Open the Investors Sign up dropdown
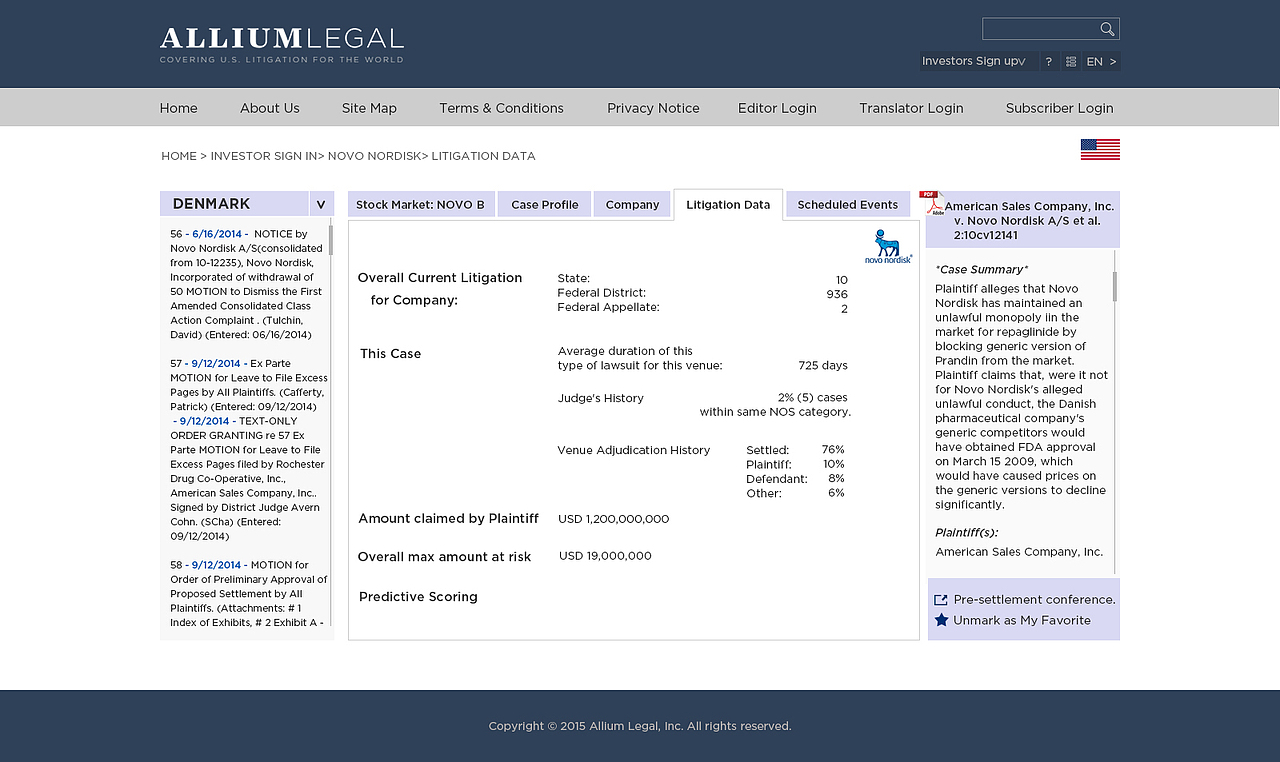Screen dimensions: 1280x762 tap(979, 61)
